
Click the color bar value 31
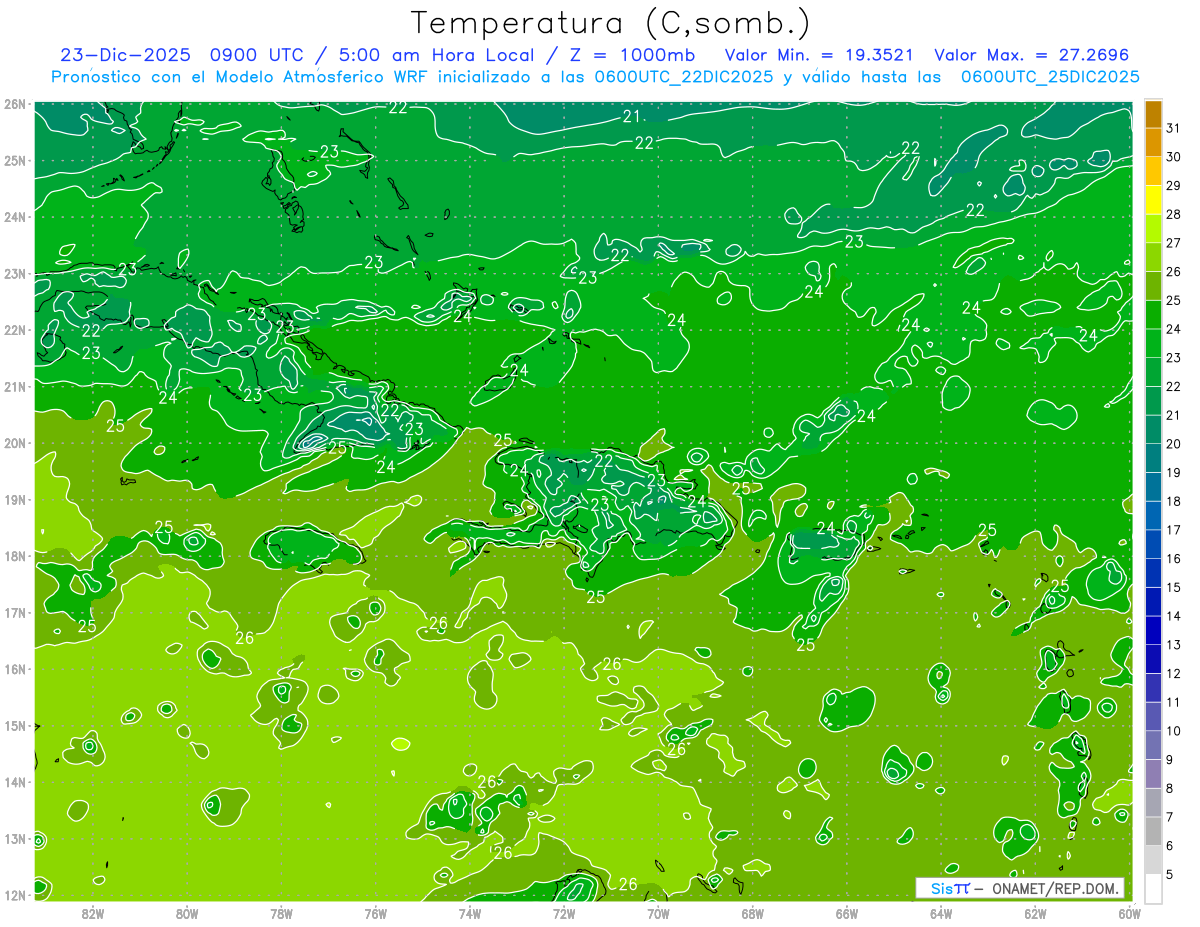[x=1173, y=128]
